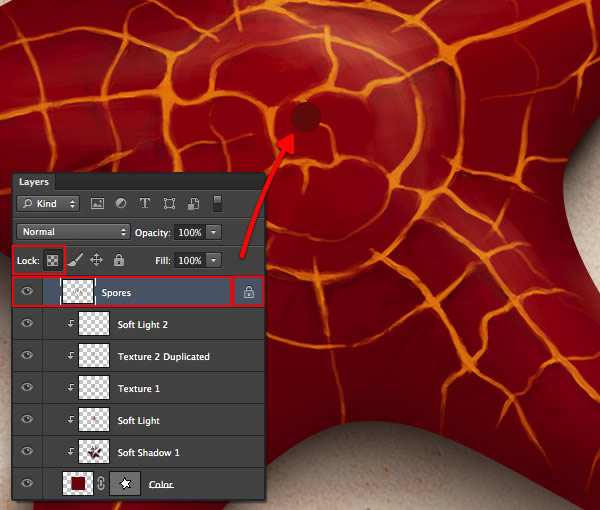Screen dimensions: 600x510
Task: Click the lock all padlock icon
Action: 119,260
